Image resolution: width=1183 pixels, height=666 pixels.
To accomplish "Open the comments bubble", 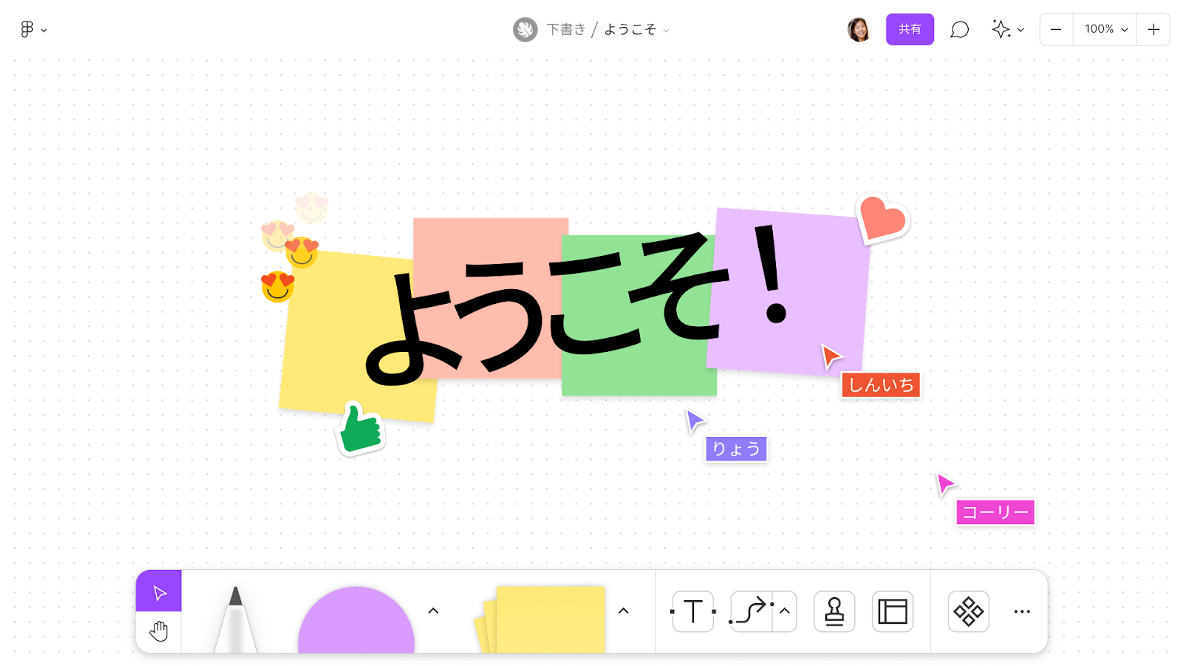I will 959,29.
